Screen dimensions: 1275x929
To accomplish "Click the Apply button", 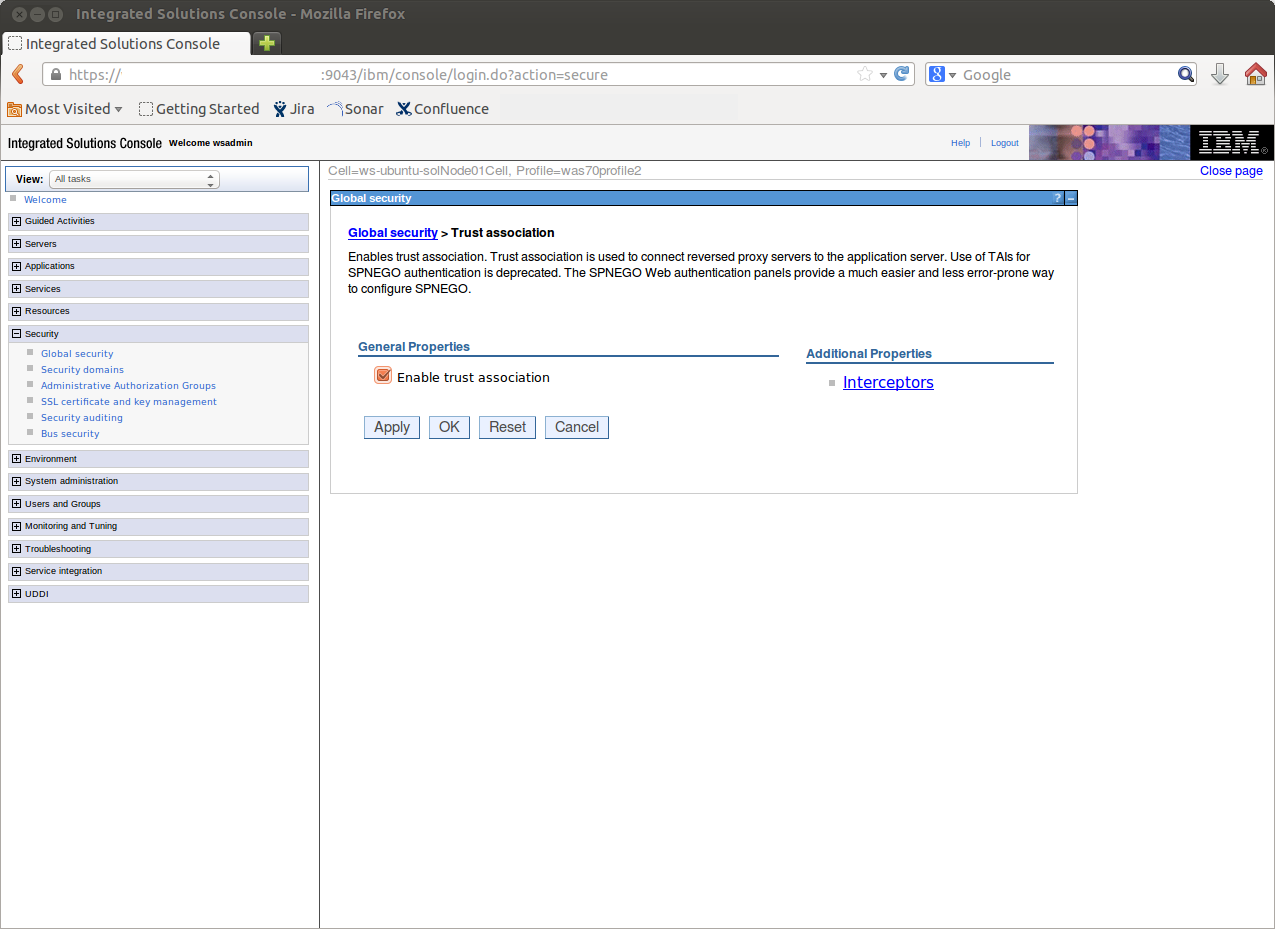I will [391, 427].
